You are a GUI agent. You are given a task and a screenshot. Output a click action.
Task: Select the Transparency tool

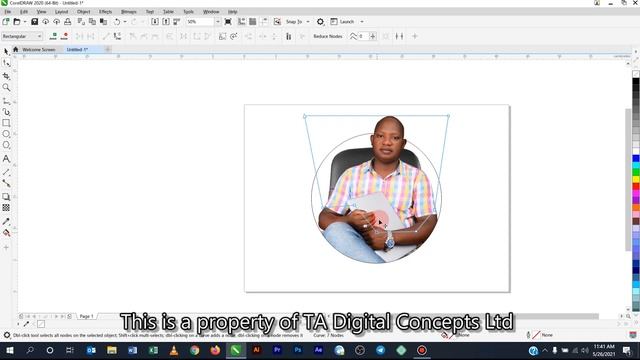point(6,208)
